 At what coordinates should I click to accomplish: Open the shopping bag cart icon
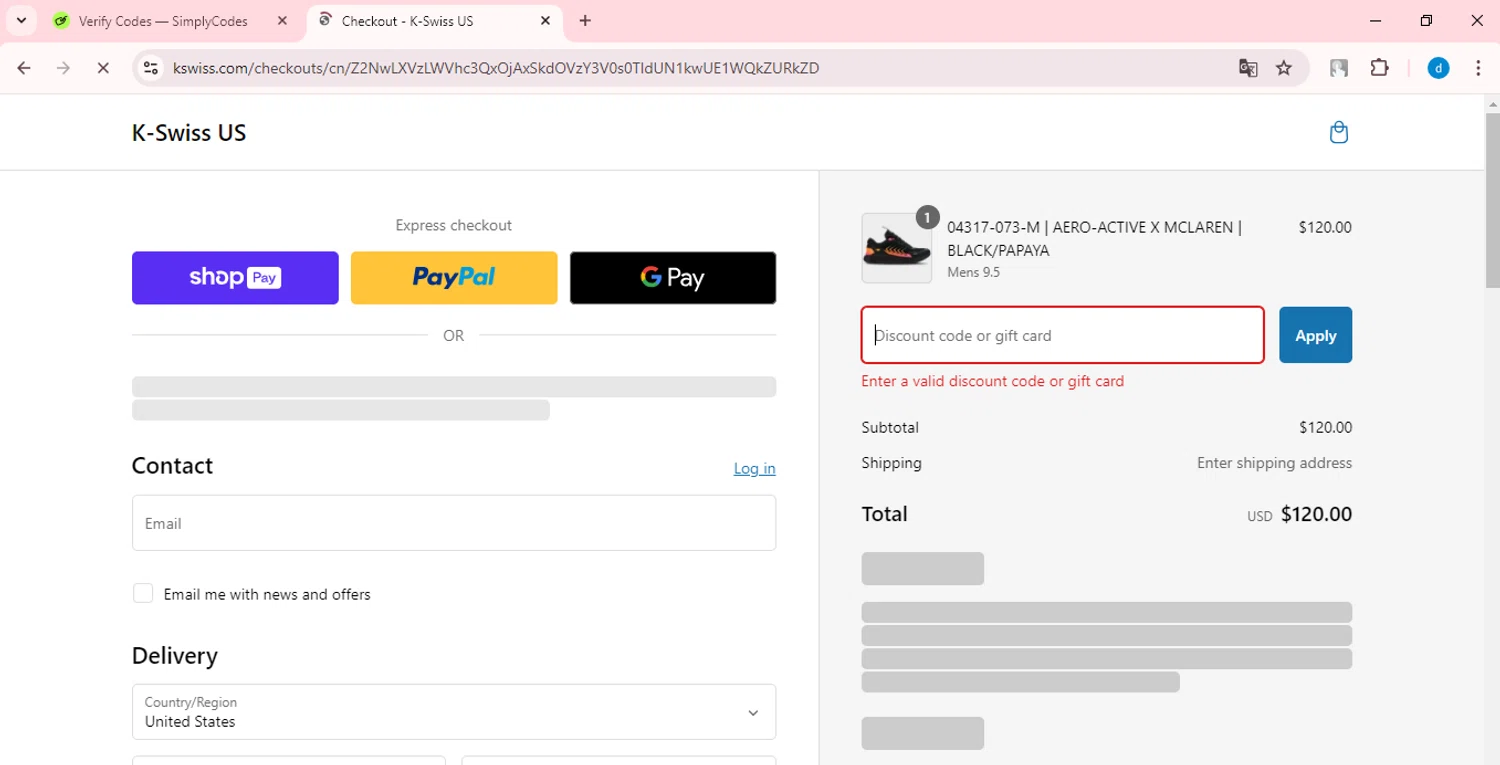(x=1339, y=132)
